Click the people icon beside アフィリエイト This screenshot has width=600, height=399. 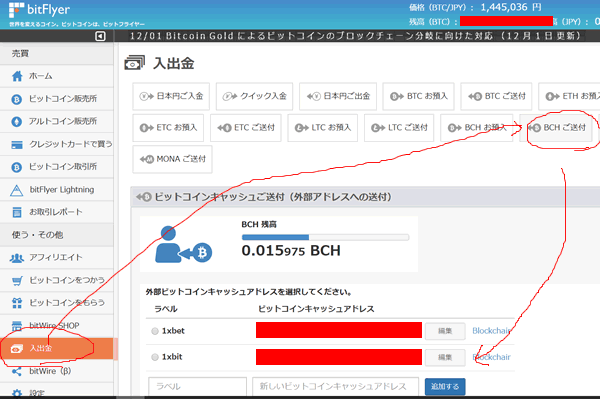click(17, 258)
